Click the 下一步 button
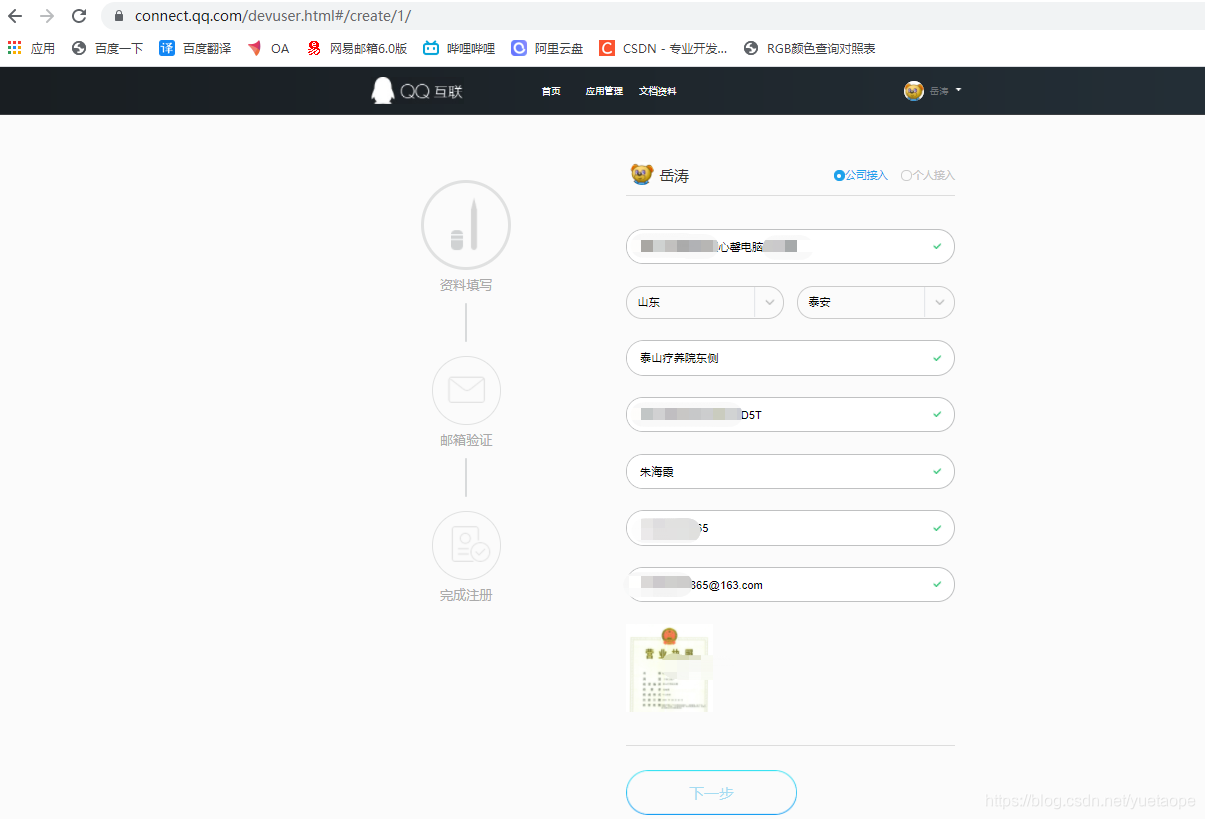Screen dimensions: 1205x819 click(x=711, y=793)
